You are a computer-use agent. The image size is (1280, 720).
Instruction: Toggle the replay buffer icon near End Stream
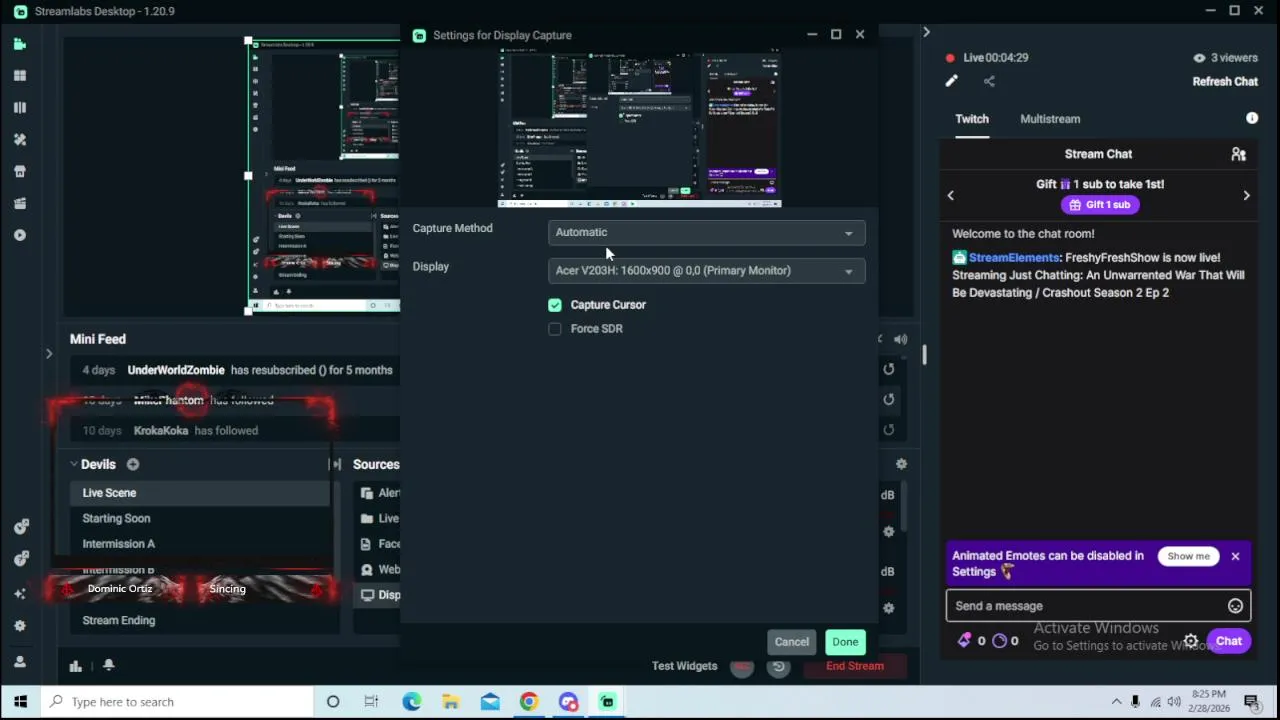[x=779, y=666]
